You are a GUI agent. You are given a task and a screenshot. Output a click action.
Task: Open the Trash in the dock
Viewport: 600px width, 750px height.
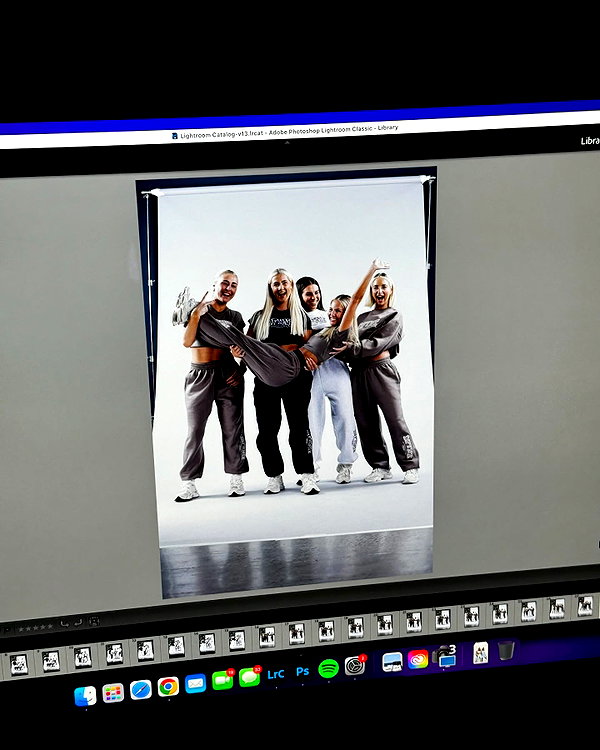coord(506,651)
